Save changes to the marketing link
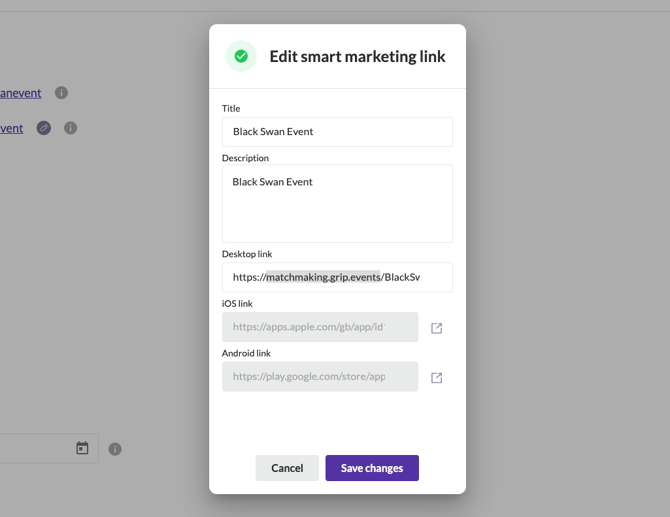Screen dimensions: 670x517 pos(372,468)
